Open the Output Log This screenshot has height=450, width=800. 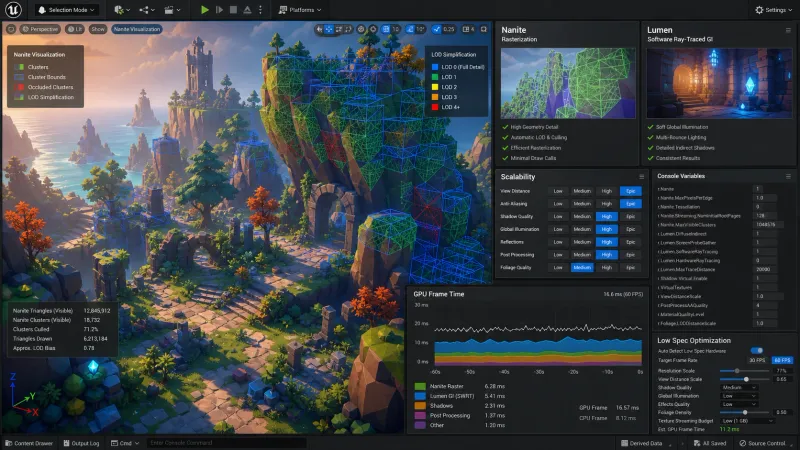81,443
